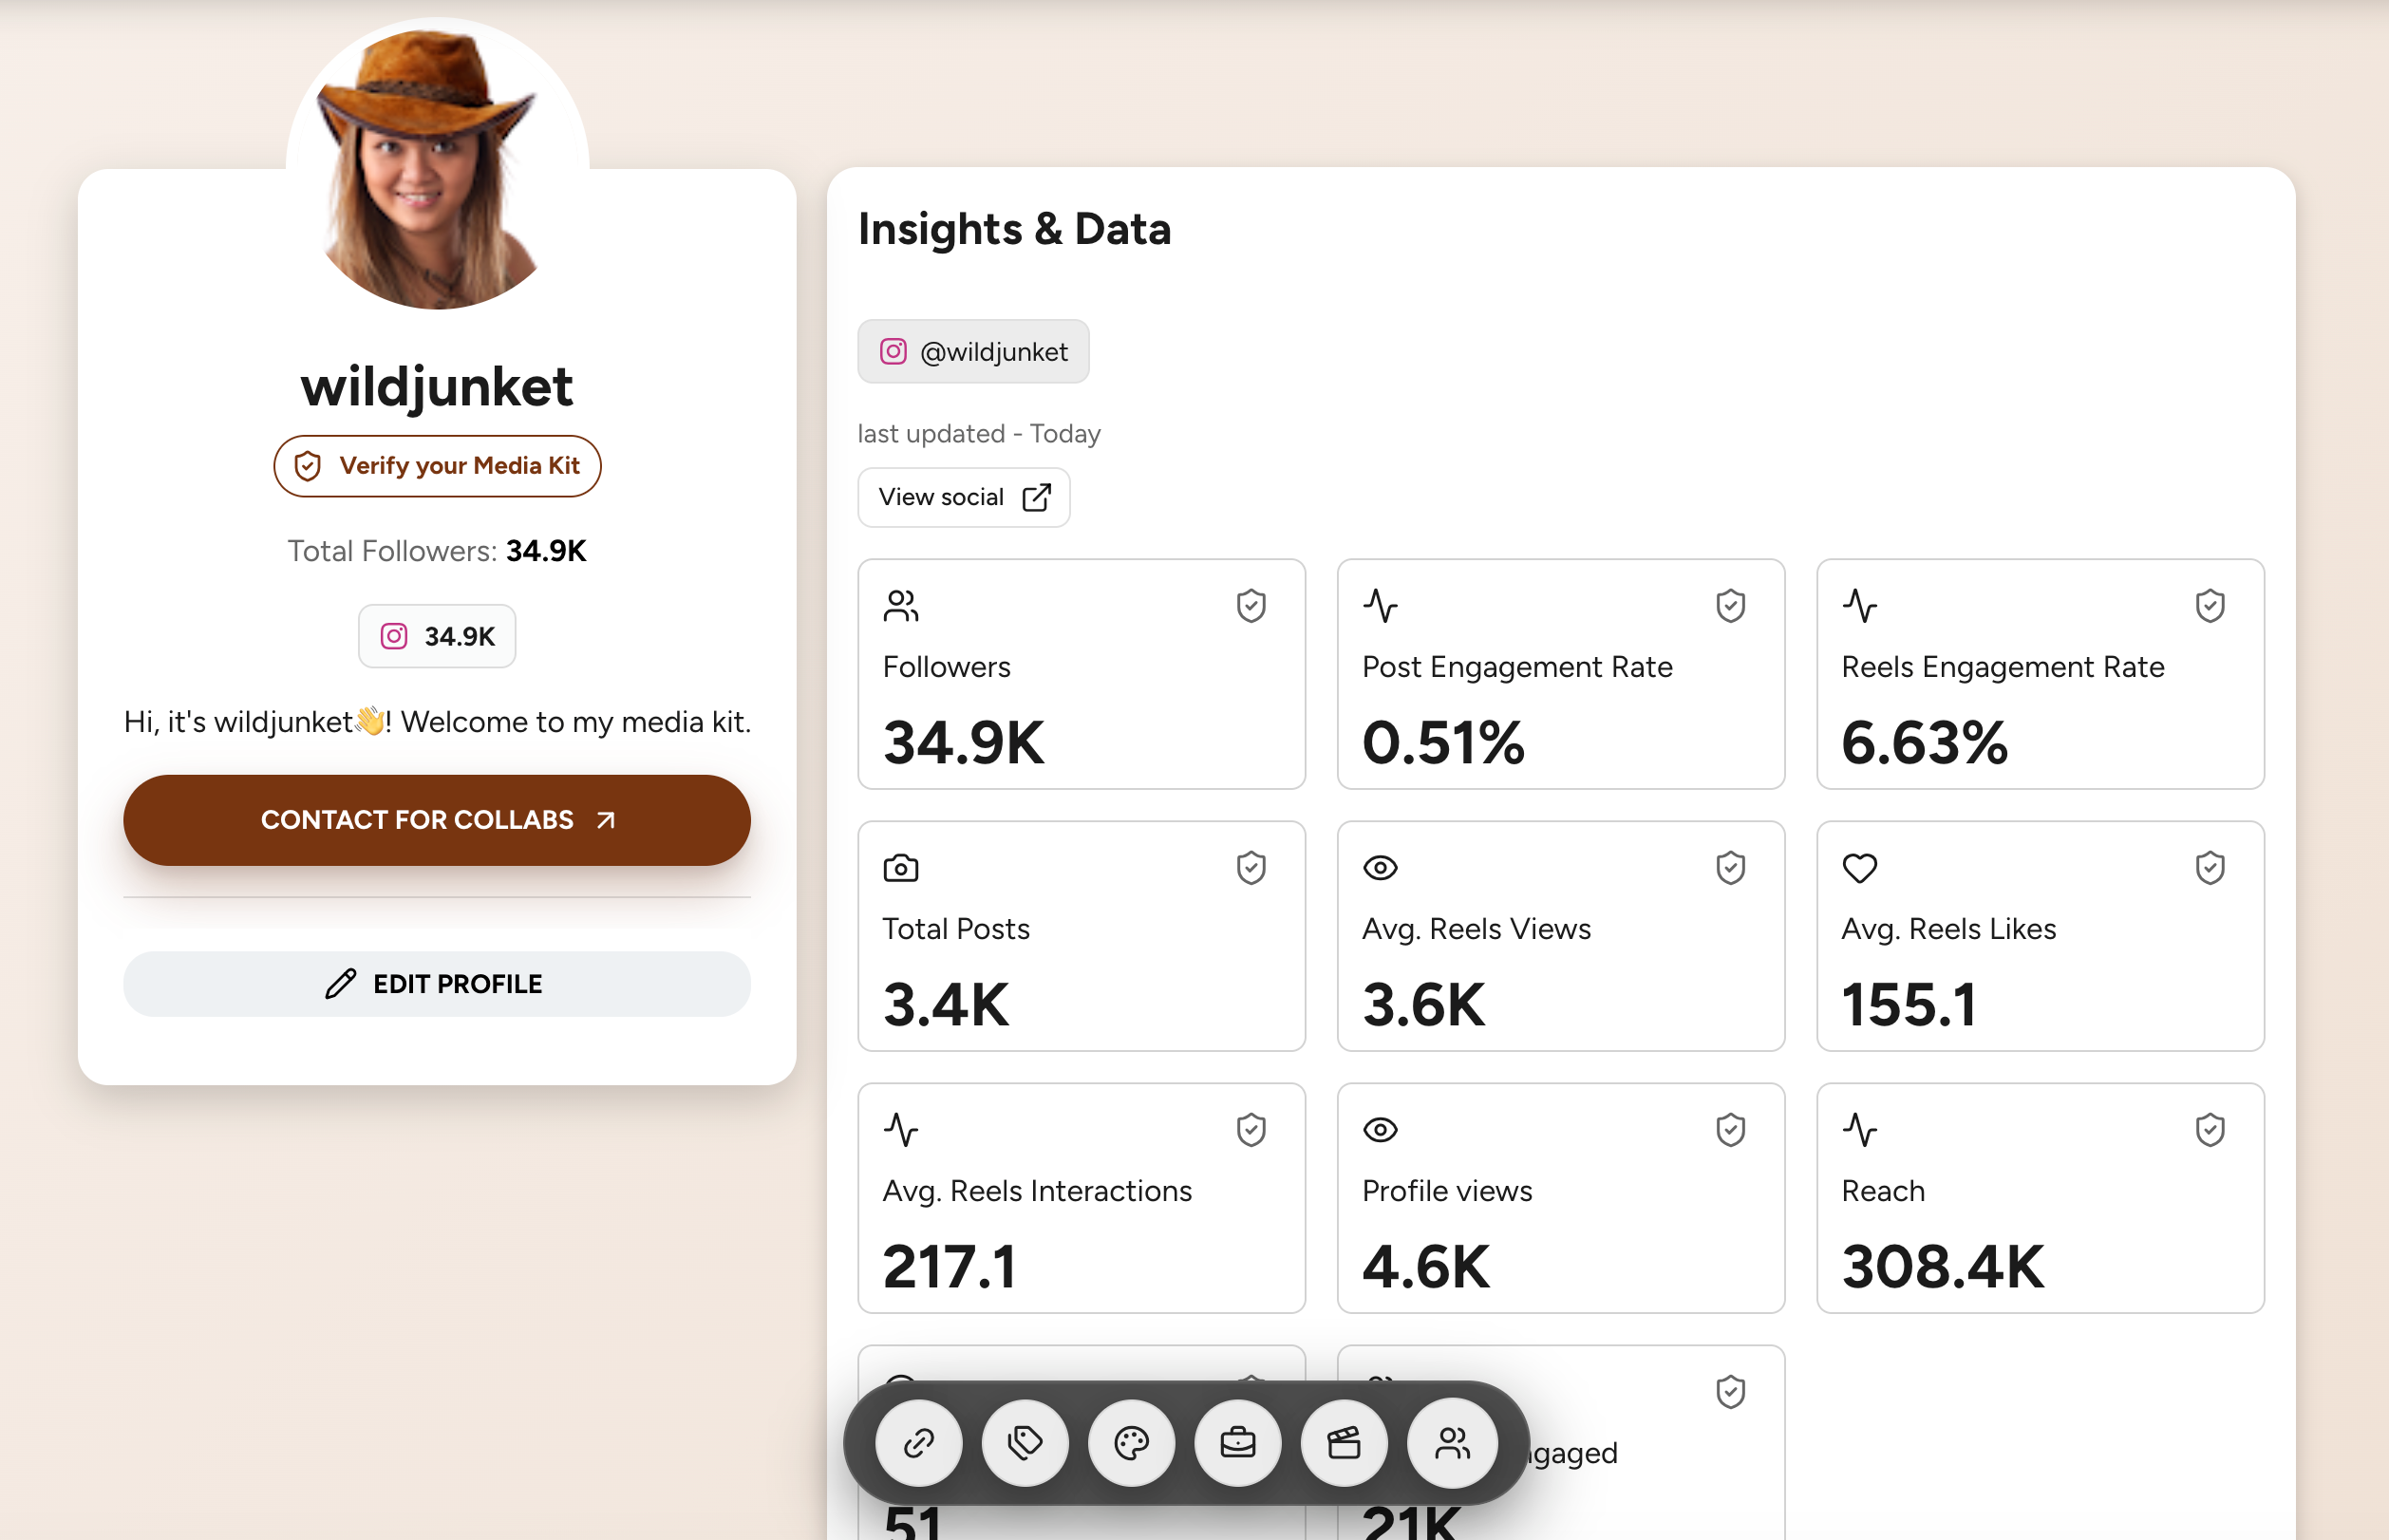Click the wildjunket profile photo

(x=437, y=163)
